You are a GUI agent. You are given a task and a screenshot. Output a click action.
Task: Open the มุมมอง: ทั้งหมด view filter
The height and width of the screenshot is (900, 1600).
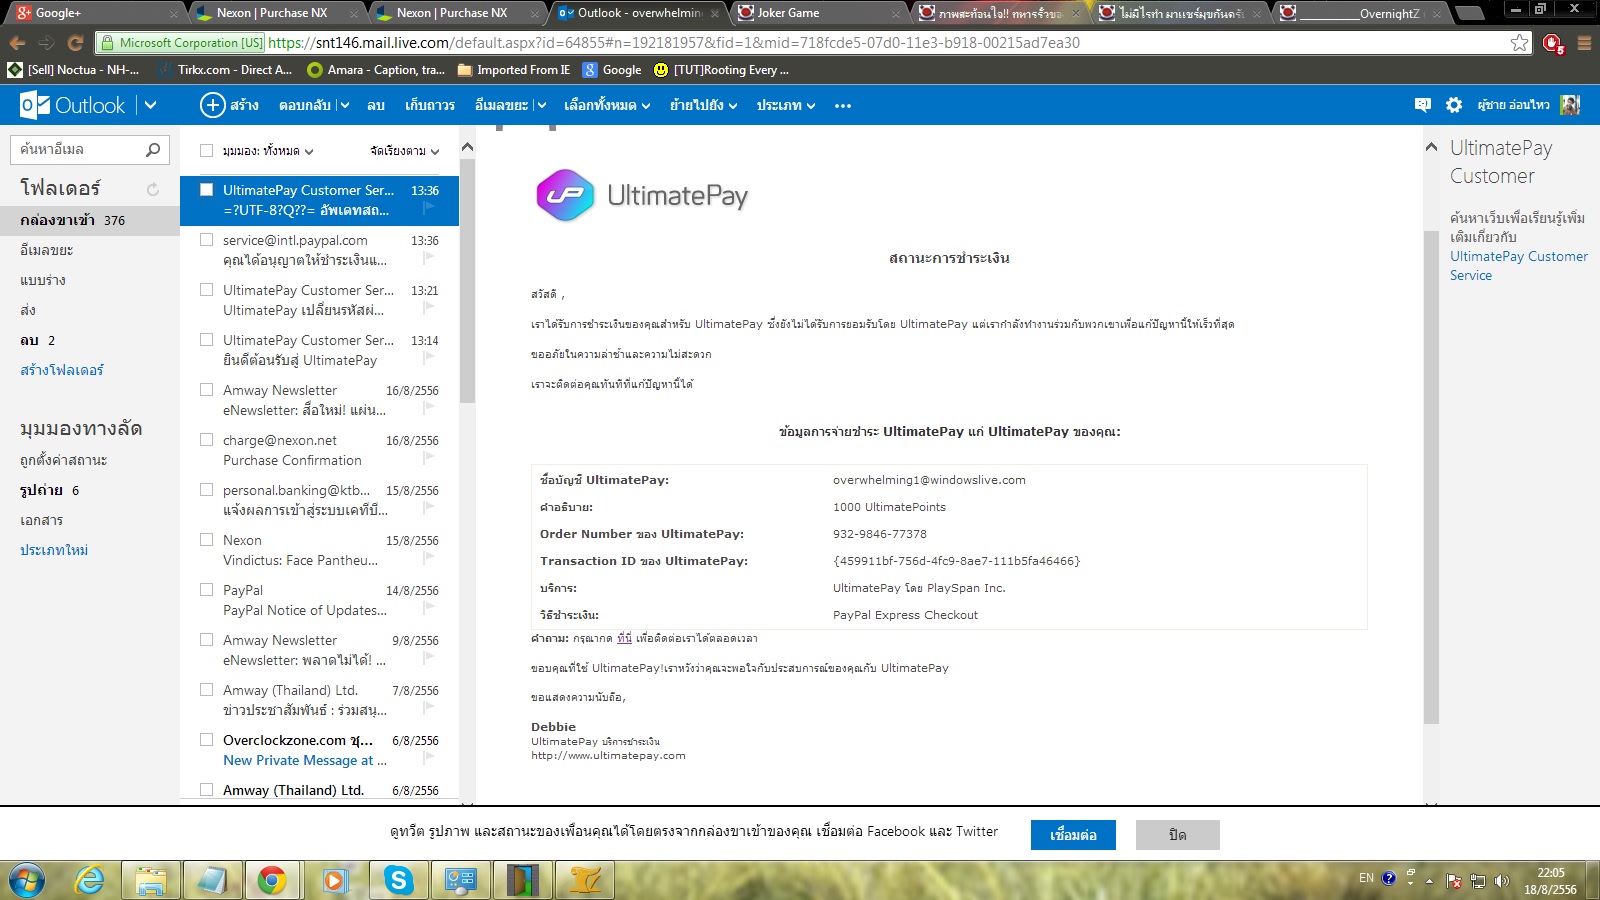pos(268,151)
